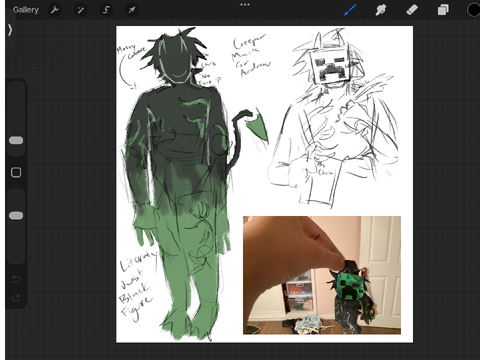Redo the stroke with sidebar arrow

coord(16,297)
